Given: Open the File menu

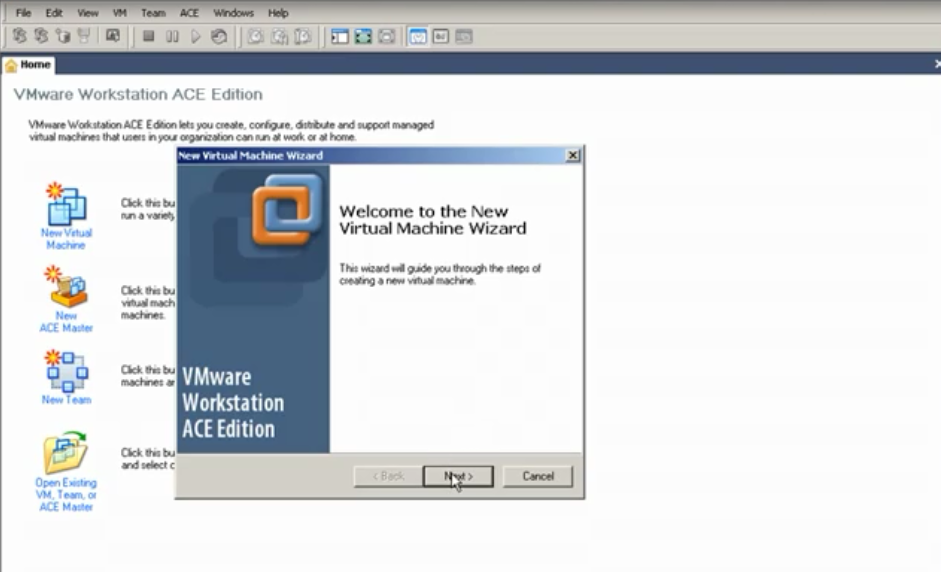Looking at the screenshot, I should (x=23, y=13).
